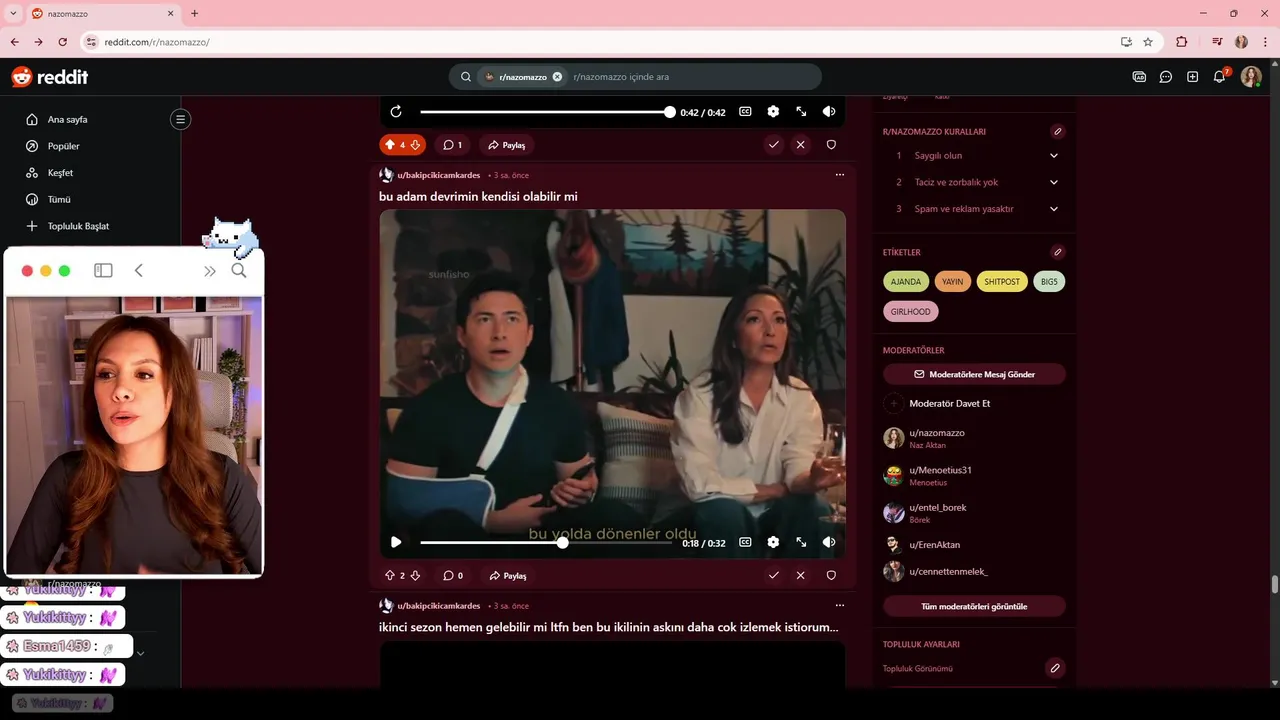
Task: Click the Reddit ads icon in the header
Action: pyautogui.click(x=1139, y=77)
